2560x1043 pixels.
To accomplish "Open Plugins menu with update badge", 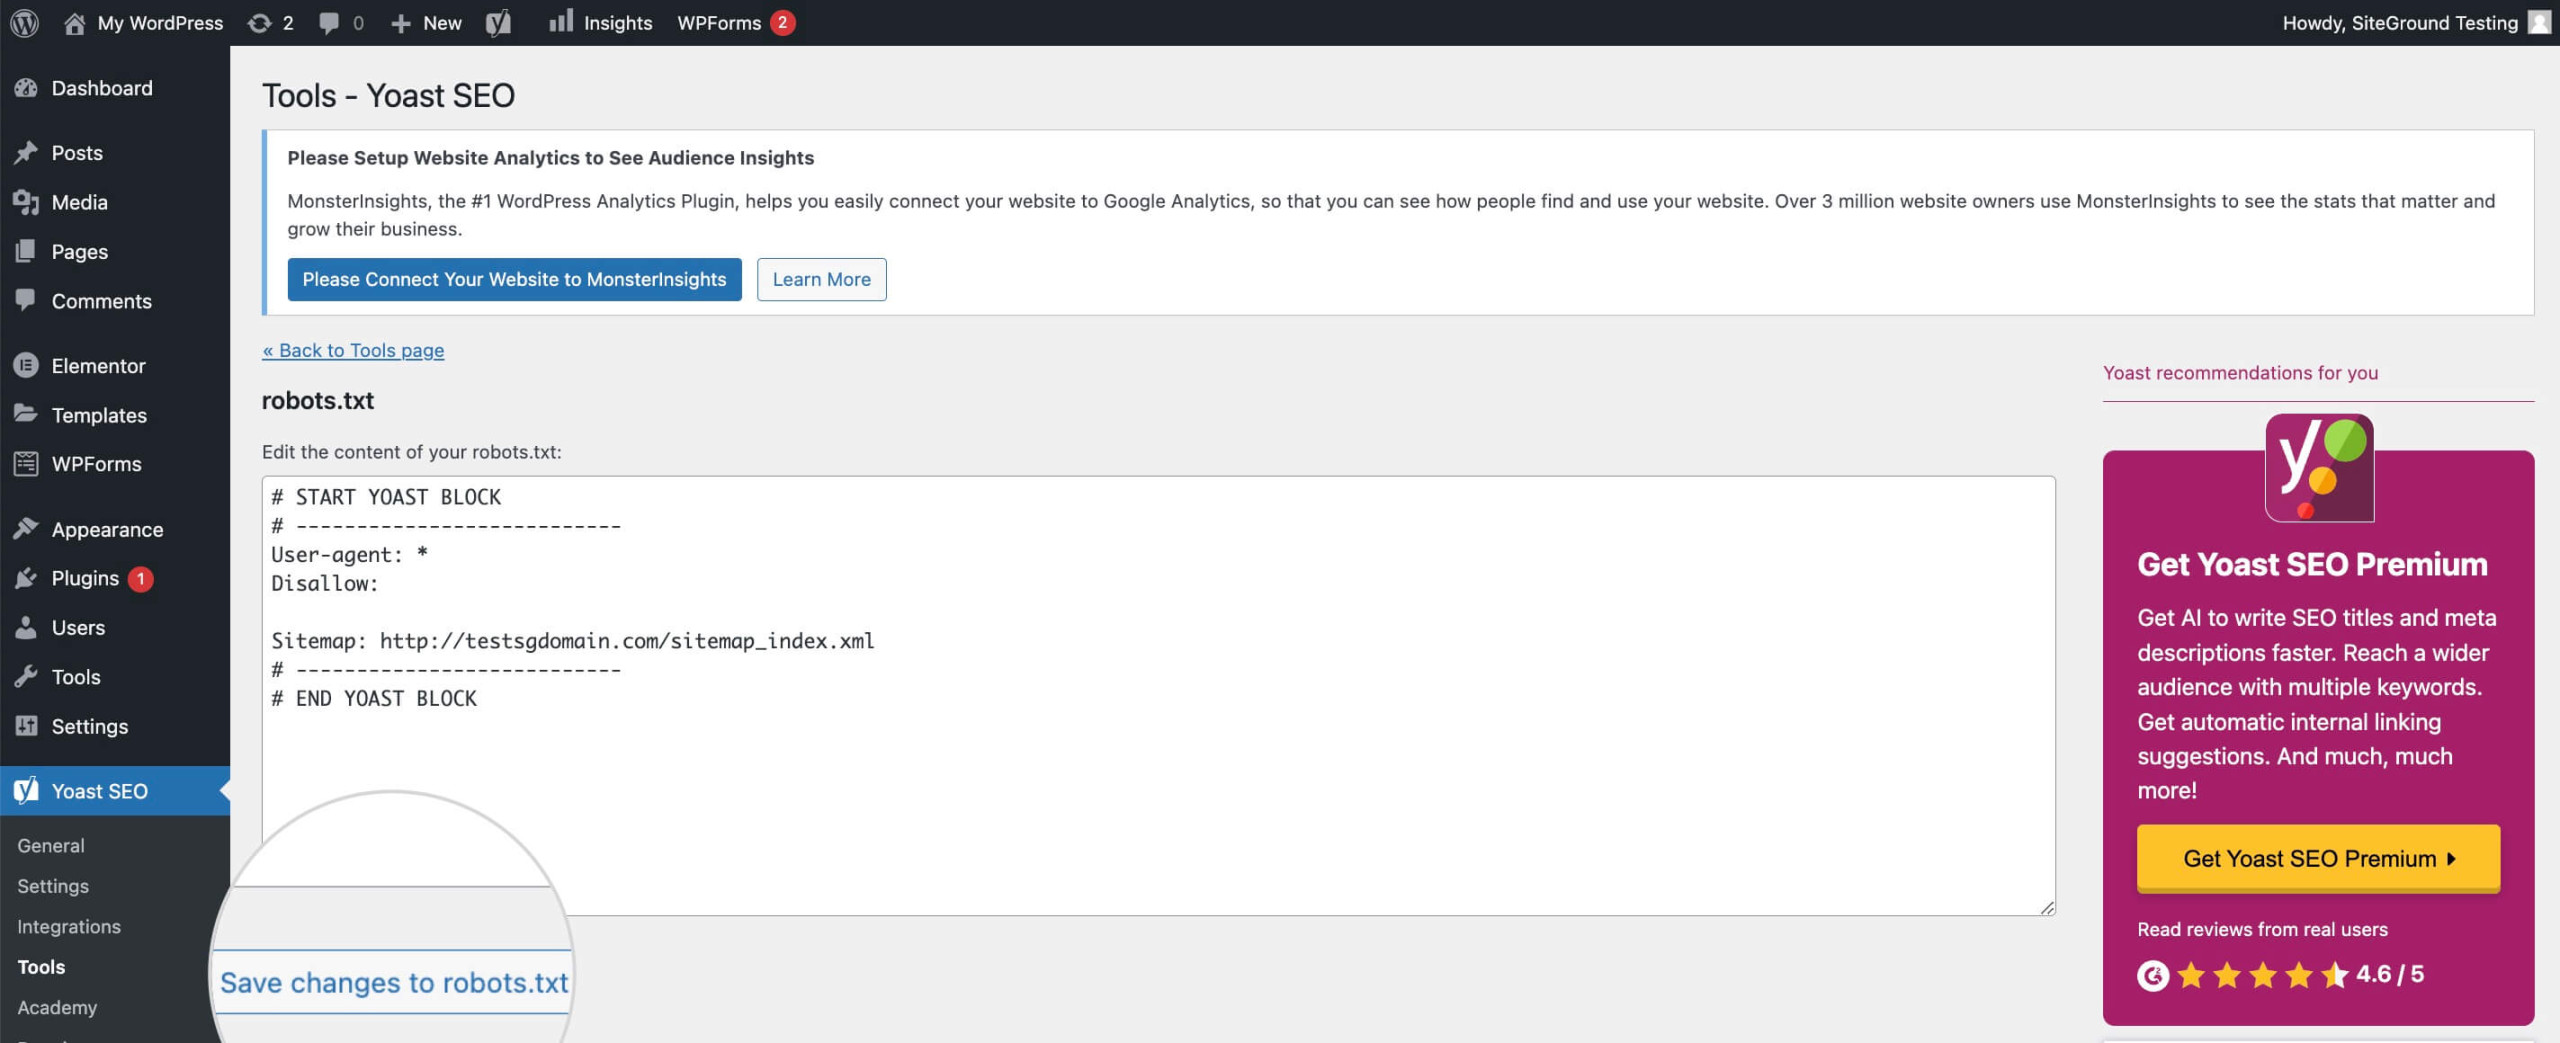I will 115,578.
